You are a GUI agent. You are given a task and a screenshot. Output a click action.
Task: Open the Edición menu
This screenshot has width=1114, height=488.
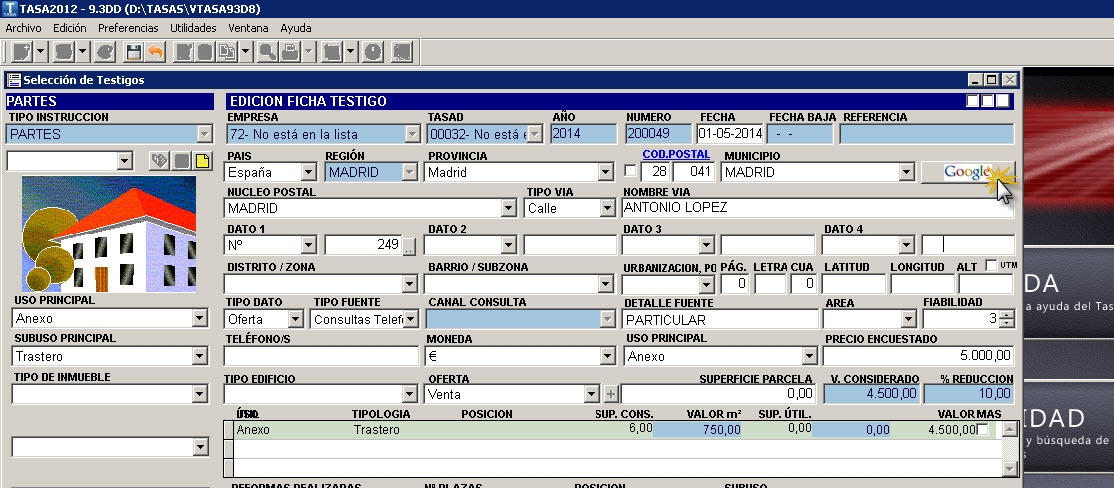pos(70,28)
